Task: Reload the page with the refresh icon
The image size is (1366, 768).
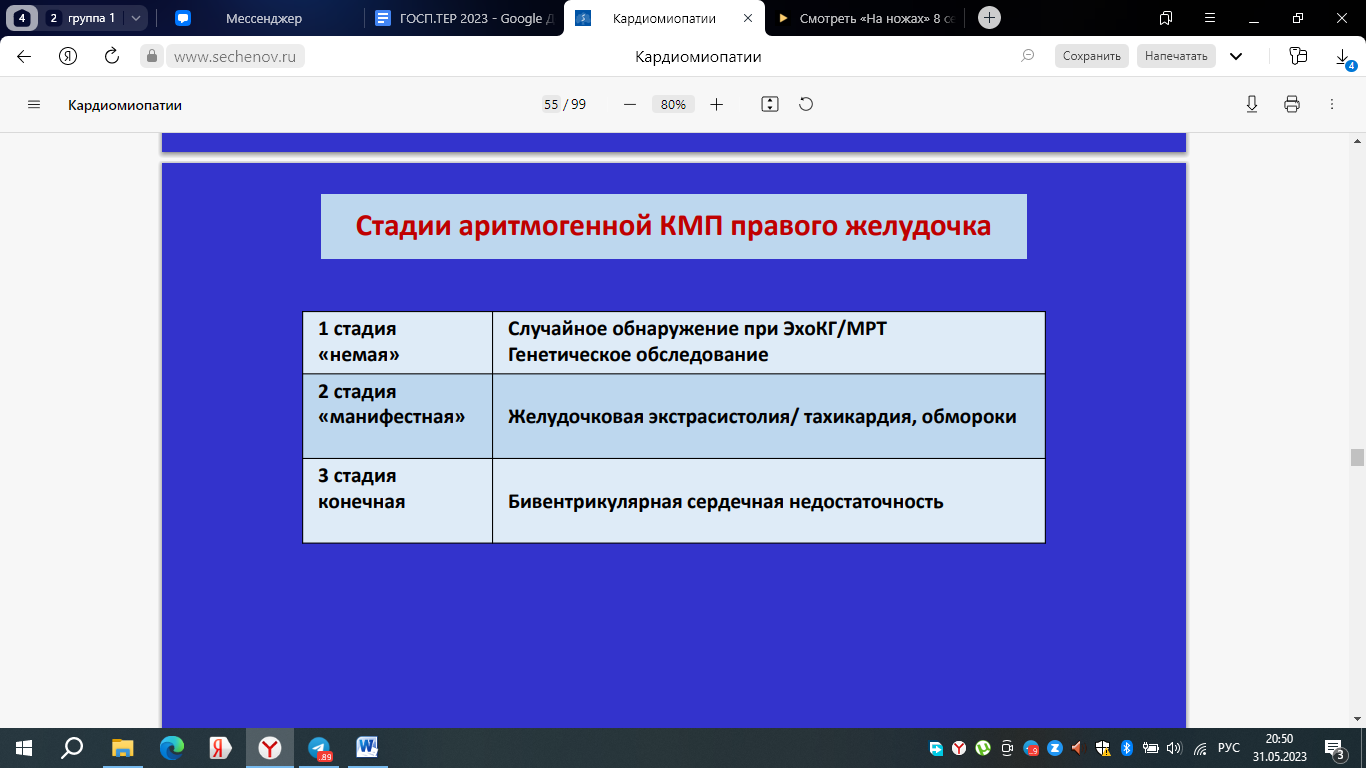Action: tap(112, 56)
